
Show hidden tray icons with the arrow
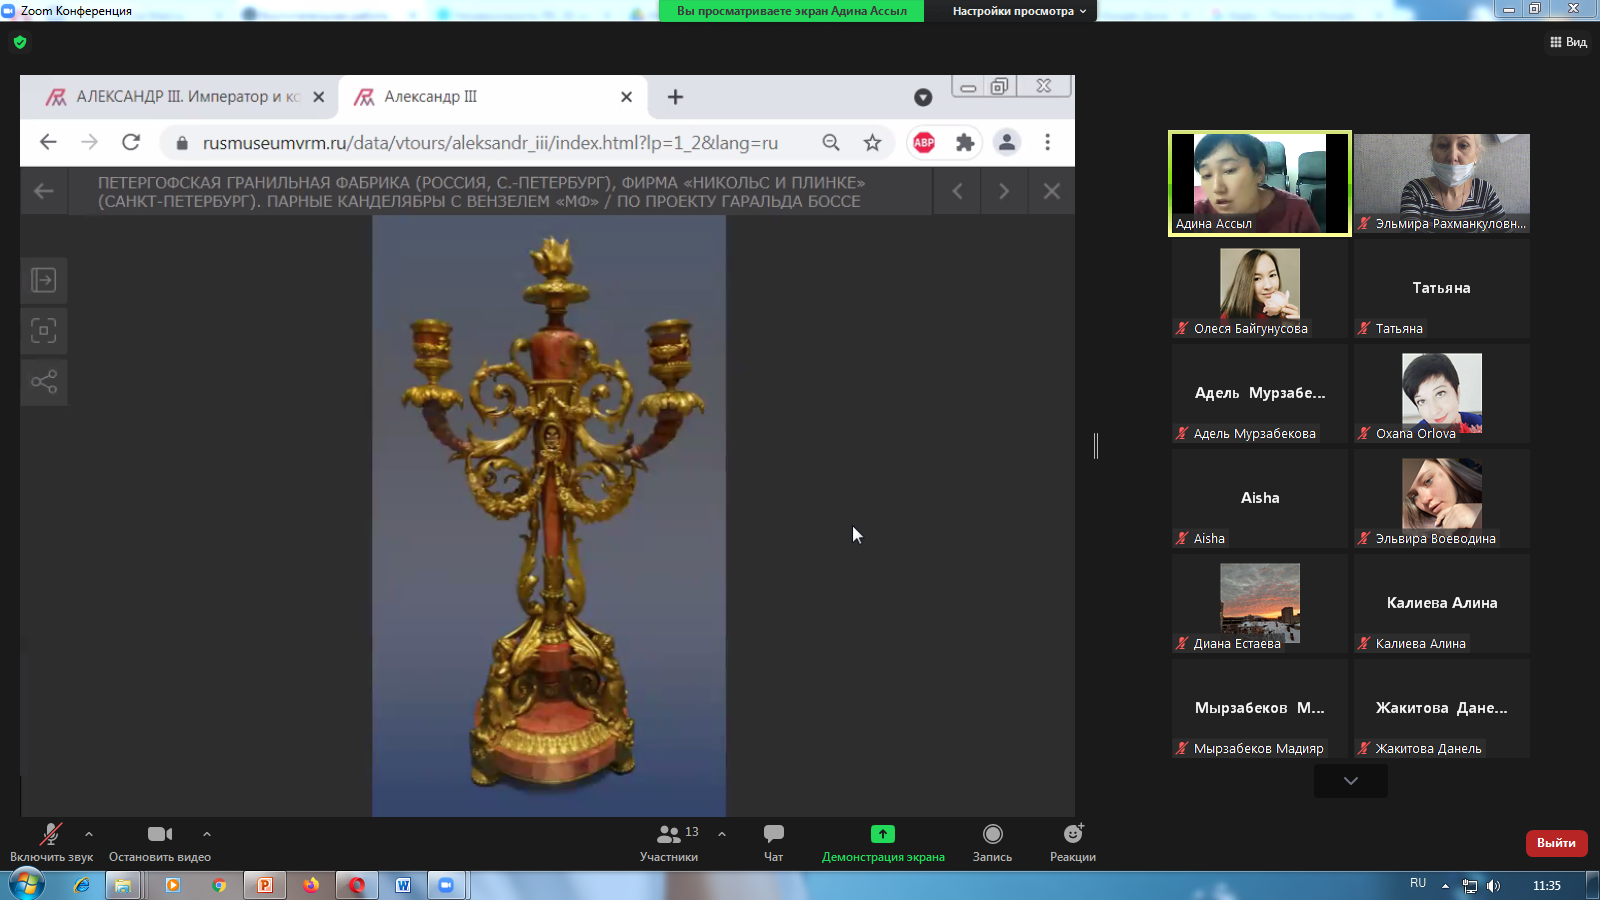coord(1445,885)
